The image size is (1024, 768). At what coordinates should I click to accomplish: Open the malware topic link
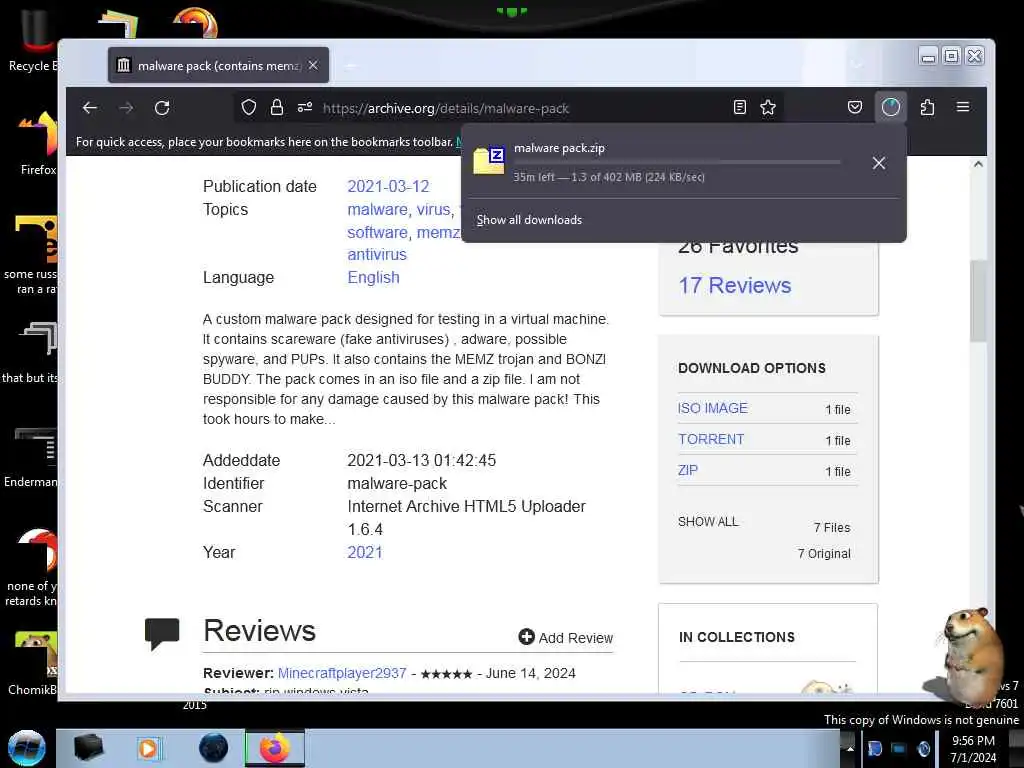click(x=377, y=210)
